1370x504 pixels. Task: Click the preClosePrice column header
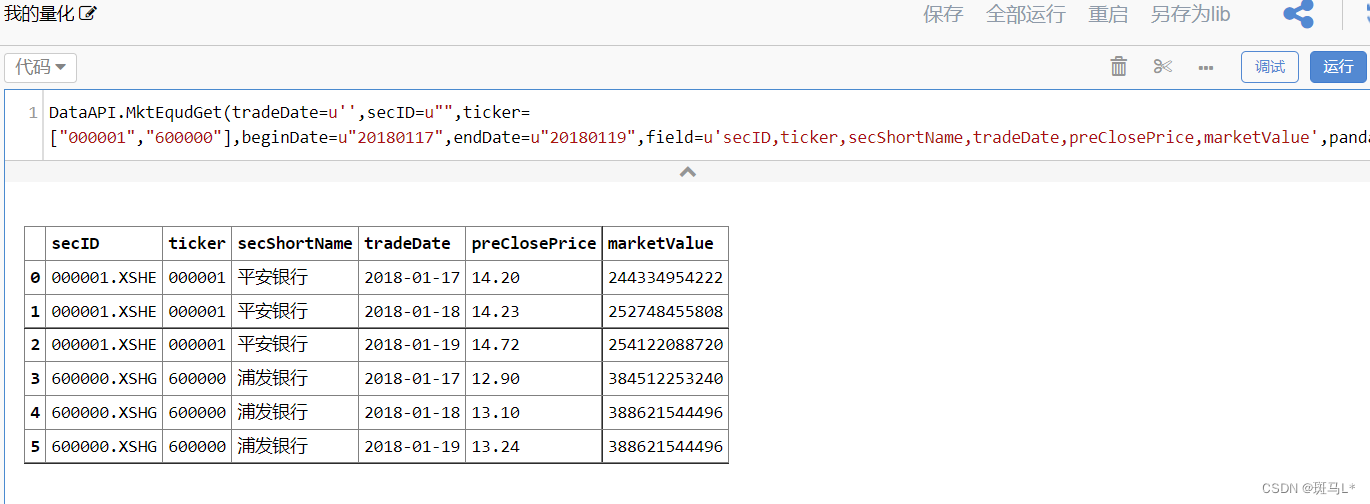[x=534, y=244]
